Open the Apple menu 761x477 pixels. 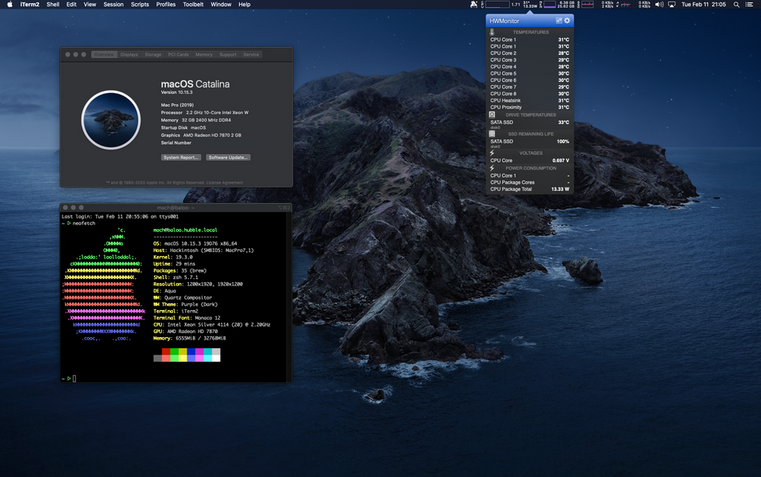[x=10, y=4]
